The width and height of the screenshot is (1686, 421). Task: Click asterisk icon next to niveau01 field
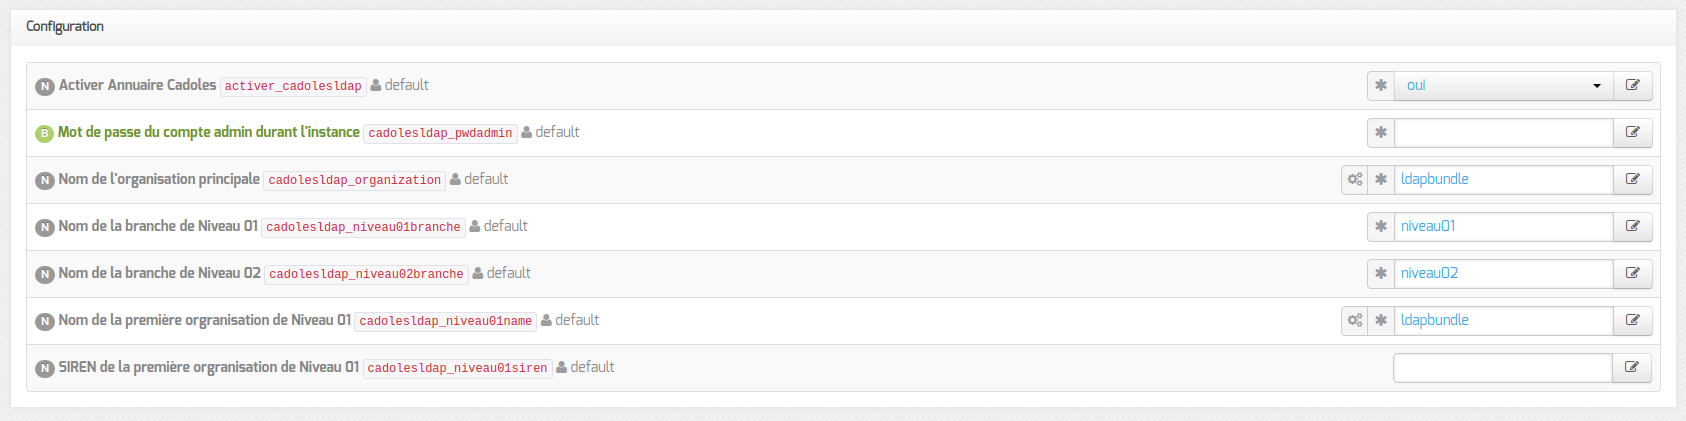1381,227
